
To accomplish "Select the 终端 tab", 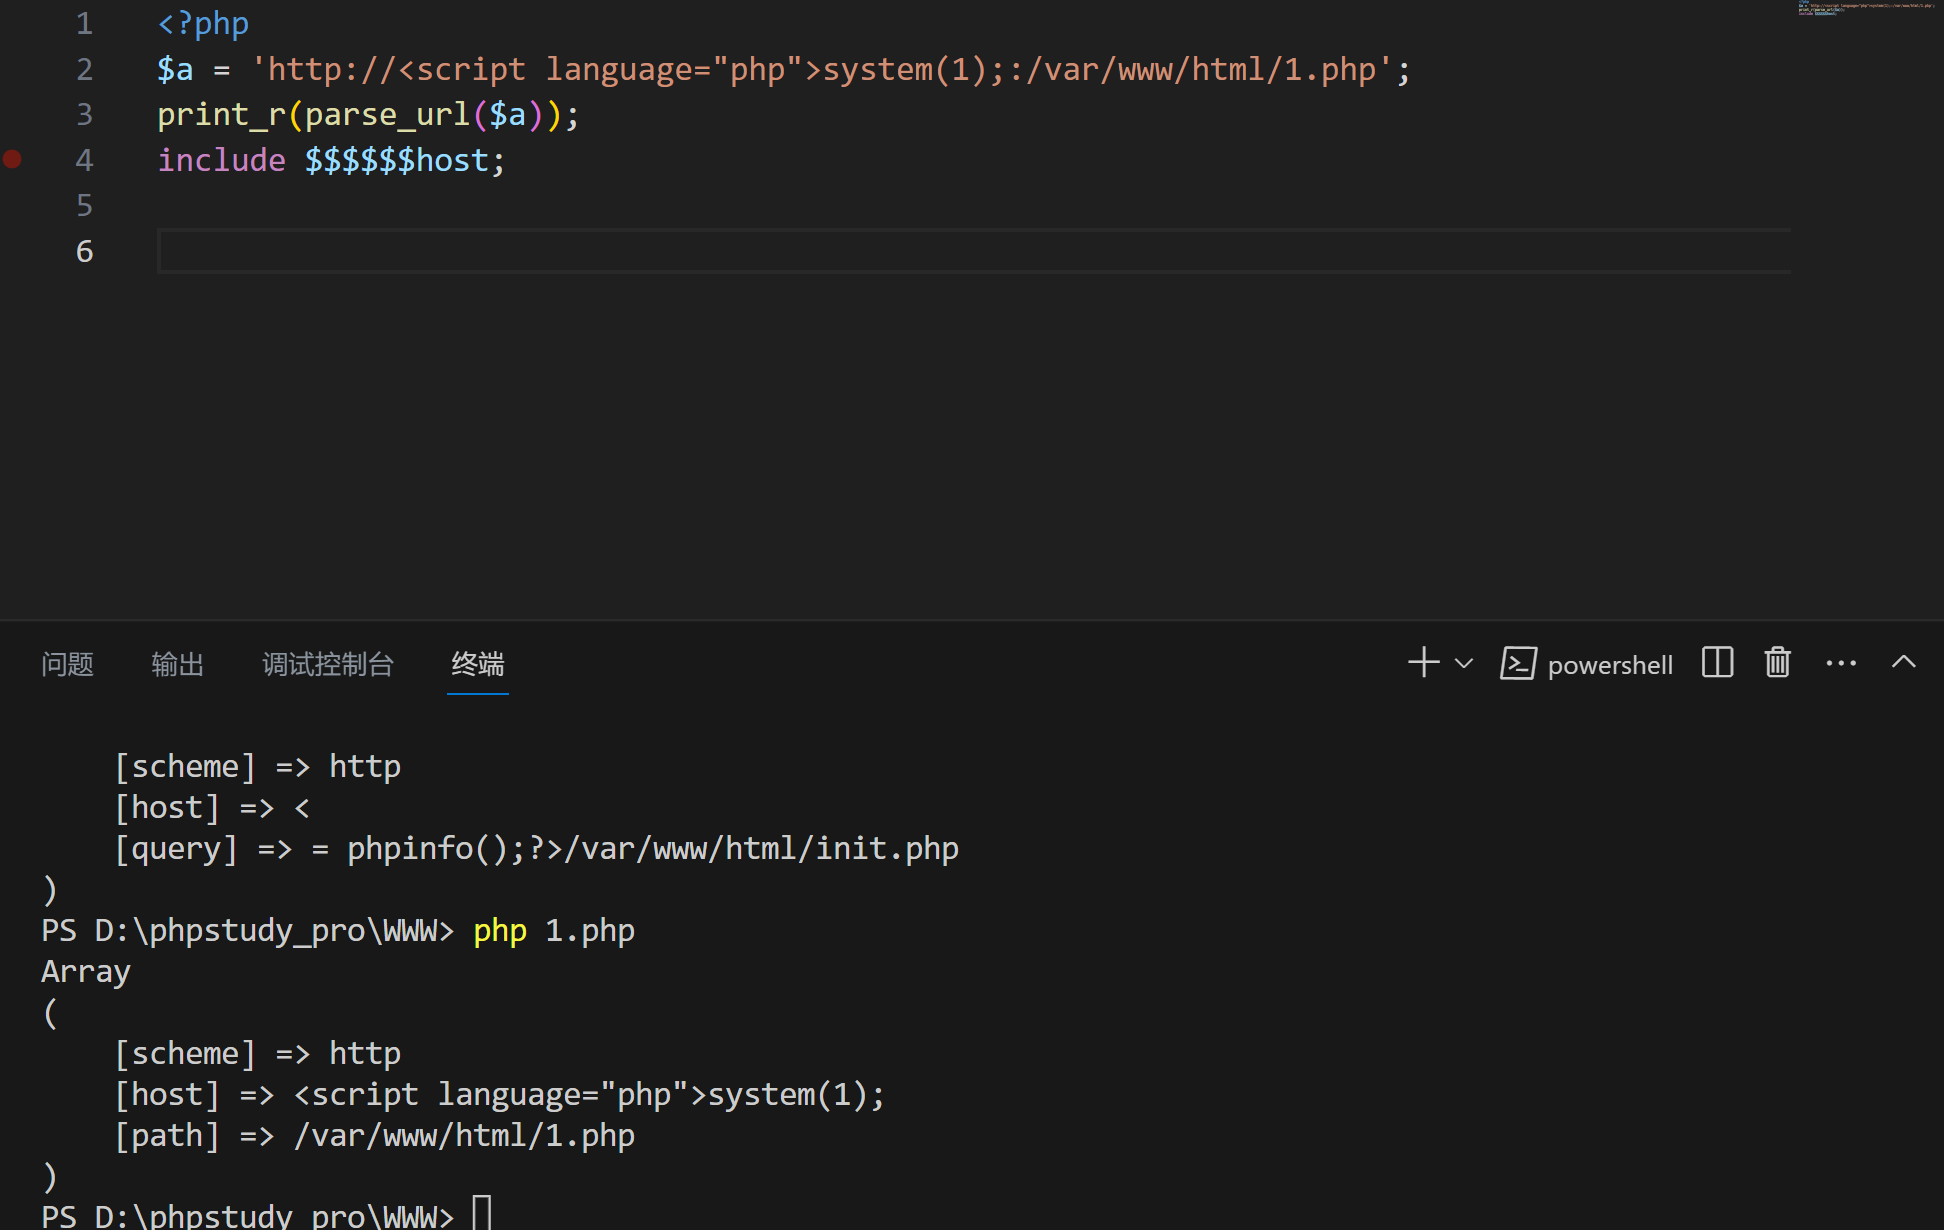I will 478,664.
